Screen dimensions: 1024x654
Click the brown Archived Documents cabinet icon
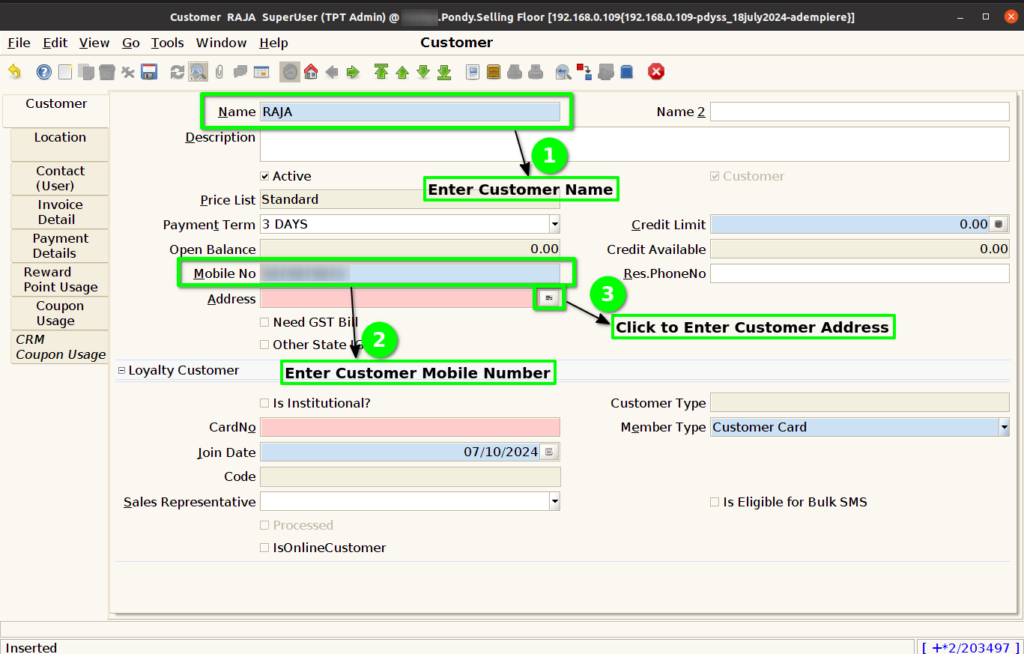coord(494,72)
